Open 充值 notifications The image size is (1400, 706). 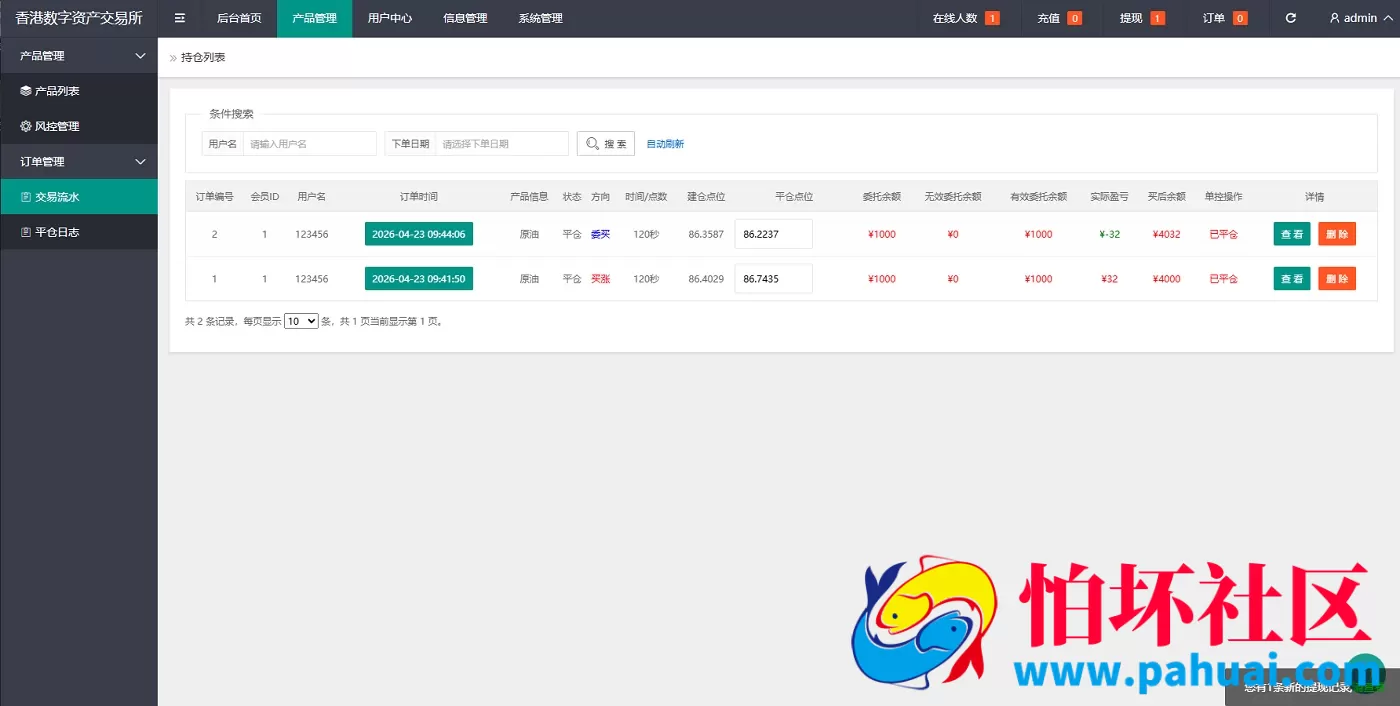[1059, 18]
